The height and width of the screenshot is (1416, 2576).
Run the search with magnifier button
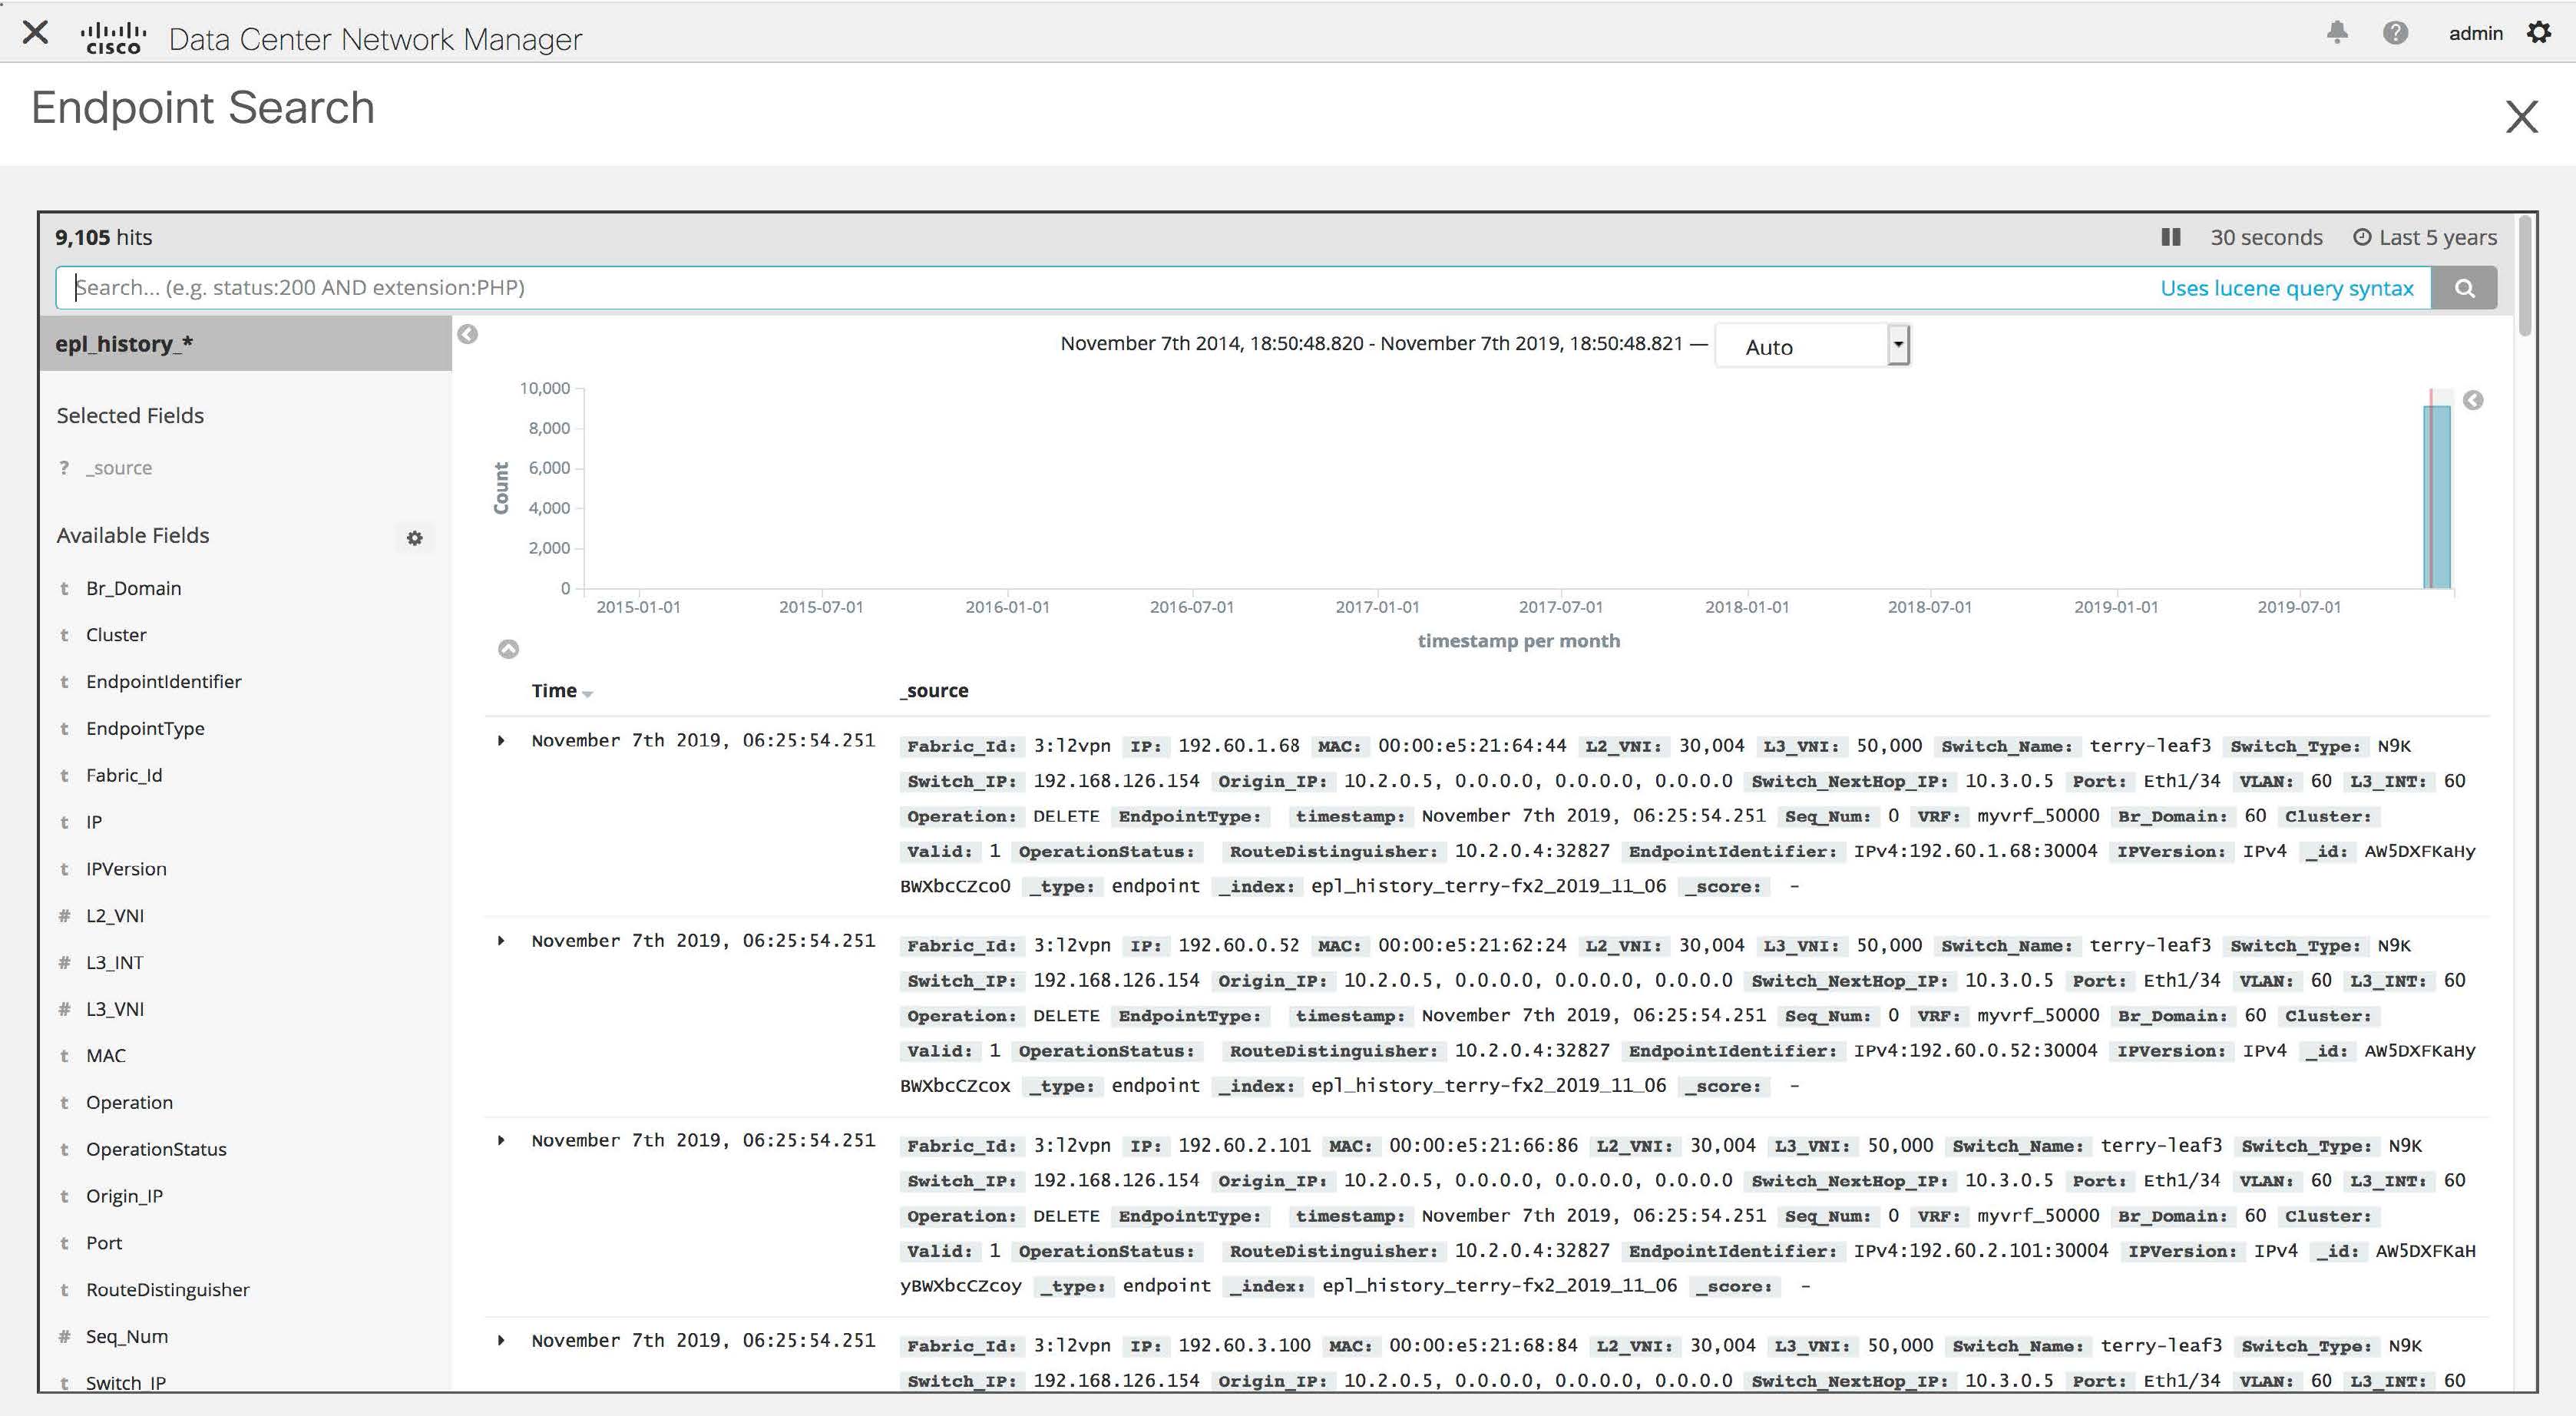point(2464,288)
